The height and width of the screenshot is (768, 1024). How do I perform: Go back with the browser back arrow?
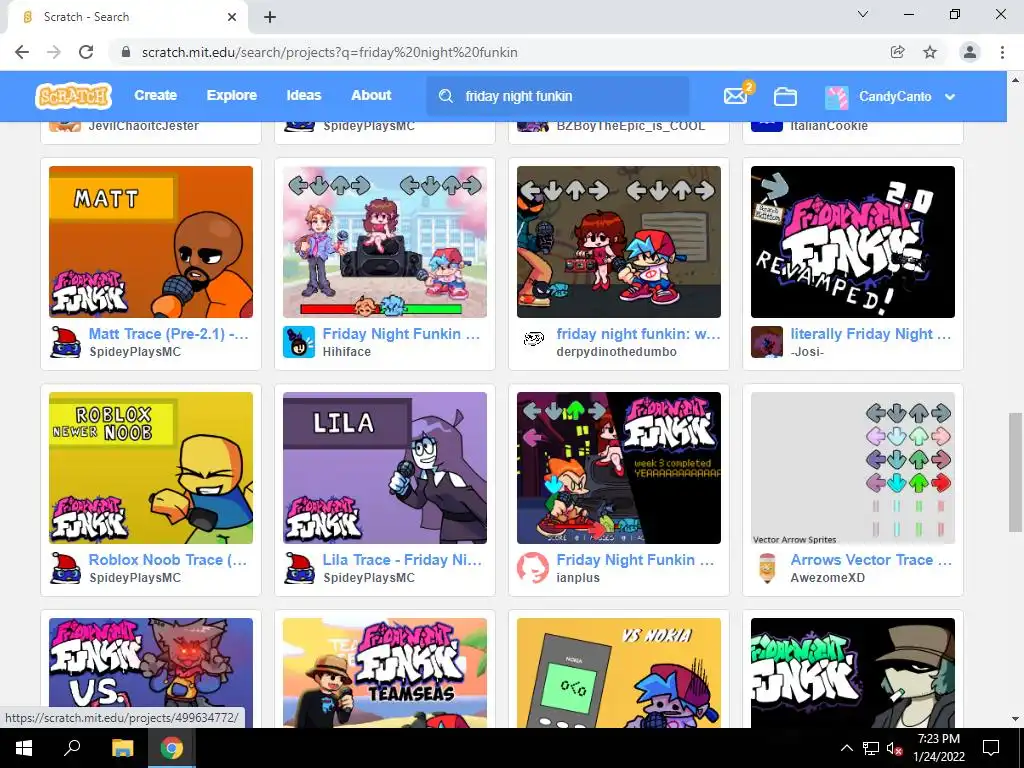pyautogui.click(x=22, y=52)
